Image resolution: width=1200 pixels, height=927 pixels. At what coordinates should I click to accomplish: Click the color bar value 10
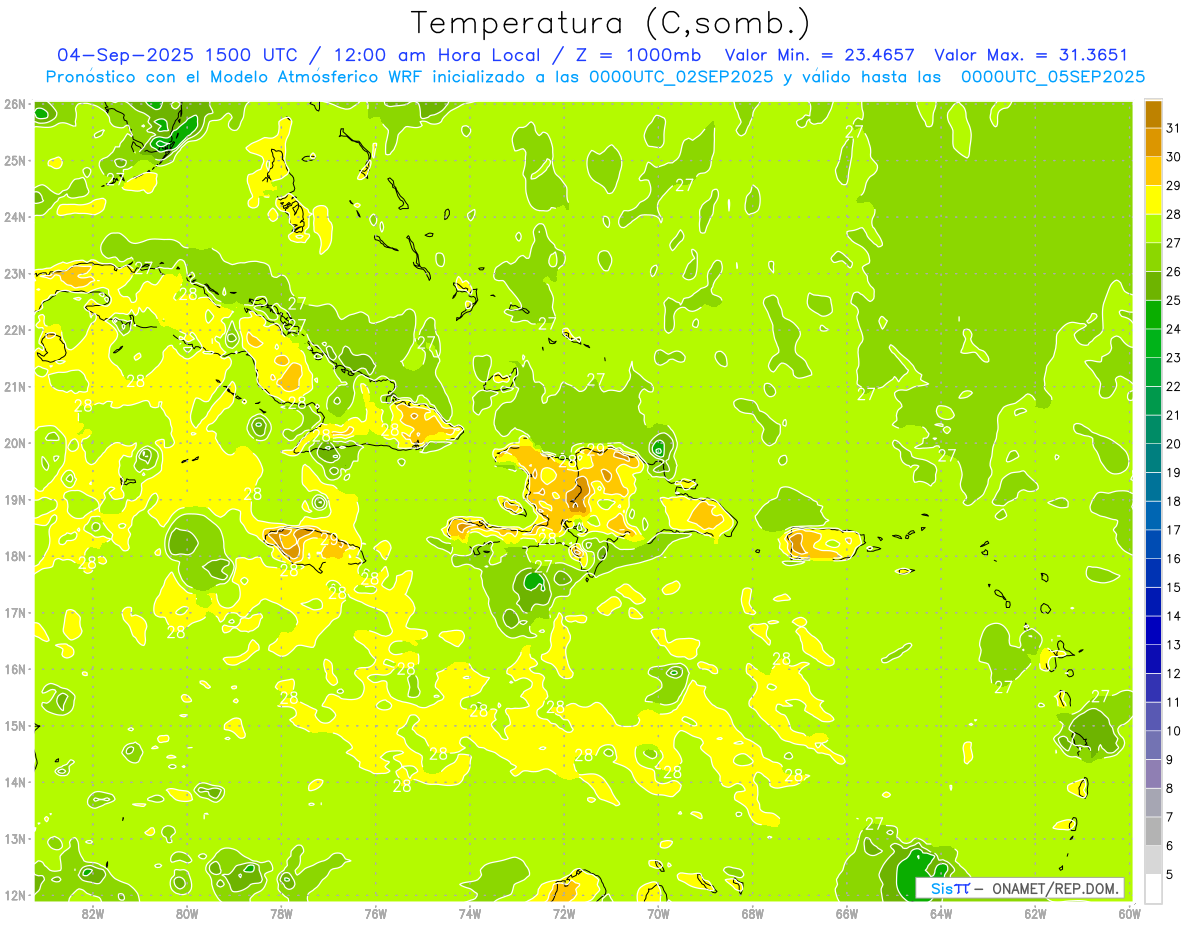[x=1173, y=731]
